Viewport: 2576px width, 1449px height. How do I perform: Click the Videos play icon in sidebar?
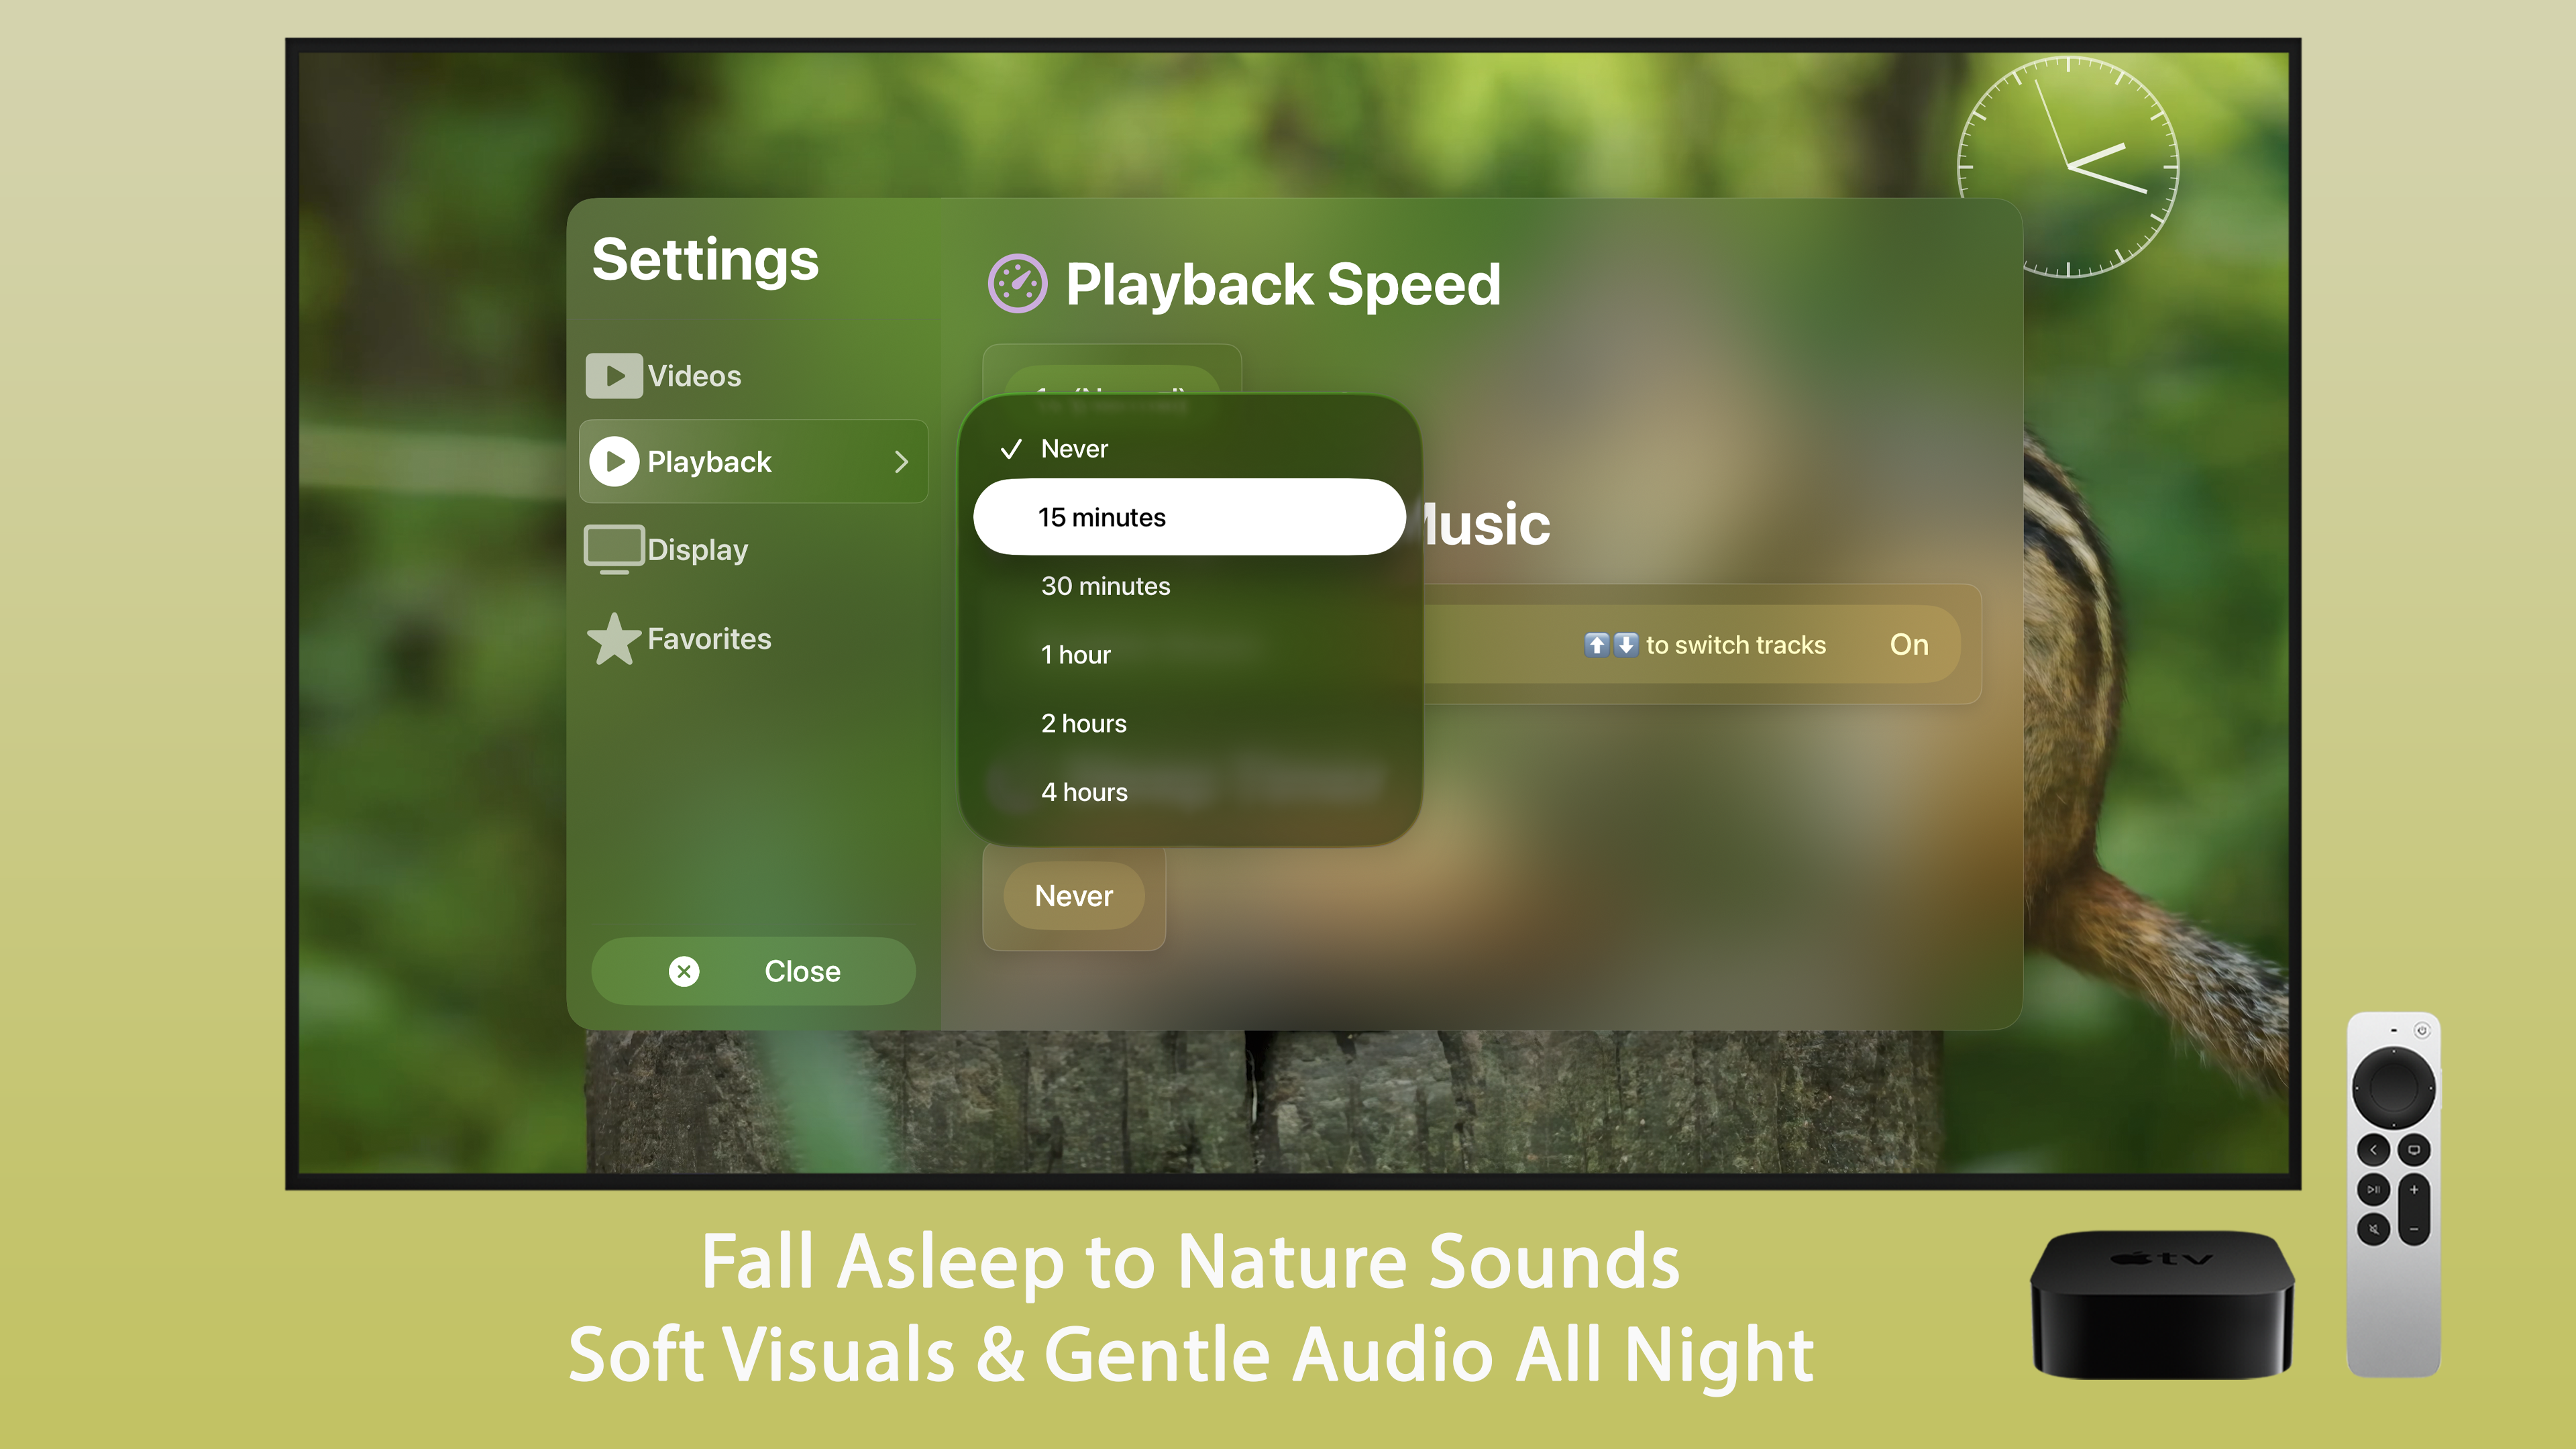[613, 376]
